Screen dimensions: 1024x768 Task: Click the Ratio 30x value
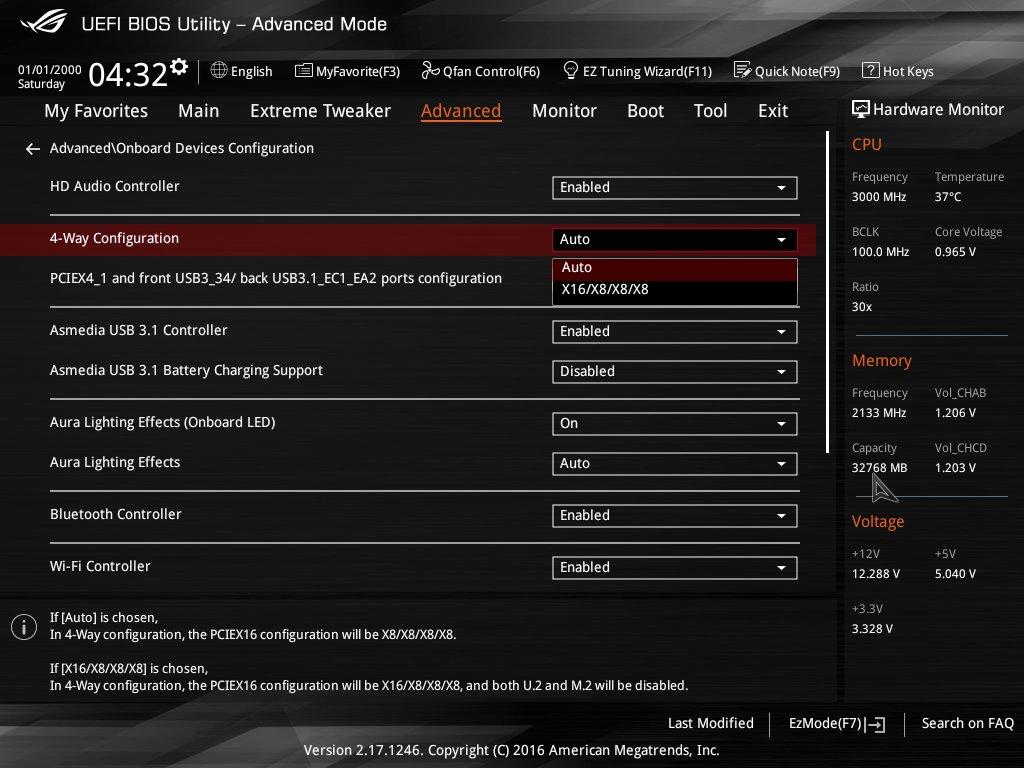coord(861,306)
